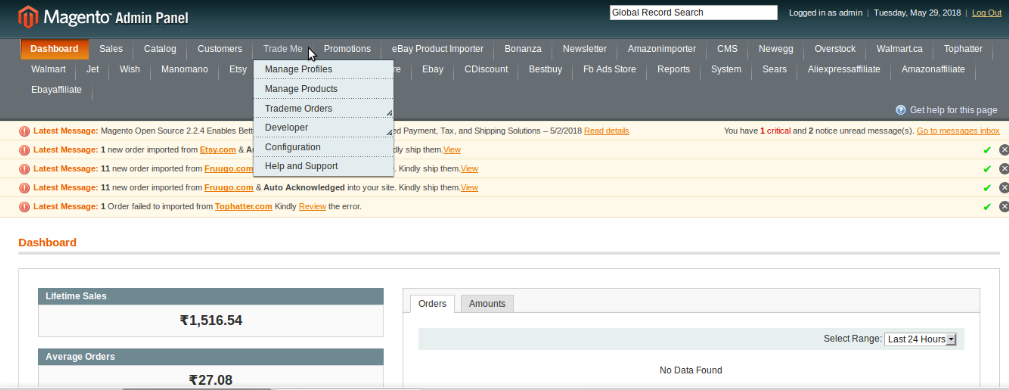The height and width of the screenshot is (390, 1009).
Task: Open the Ebayaffiliate menu
Action: click(x=57, y=89)
